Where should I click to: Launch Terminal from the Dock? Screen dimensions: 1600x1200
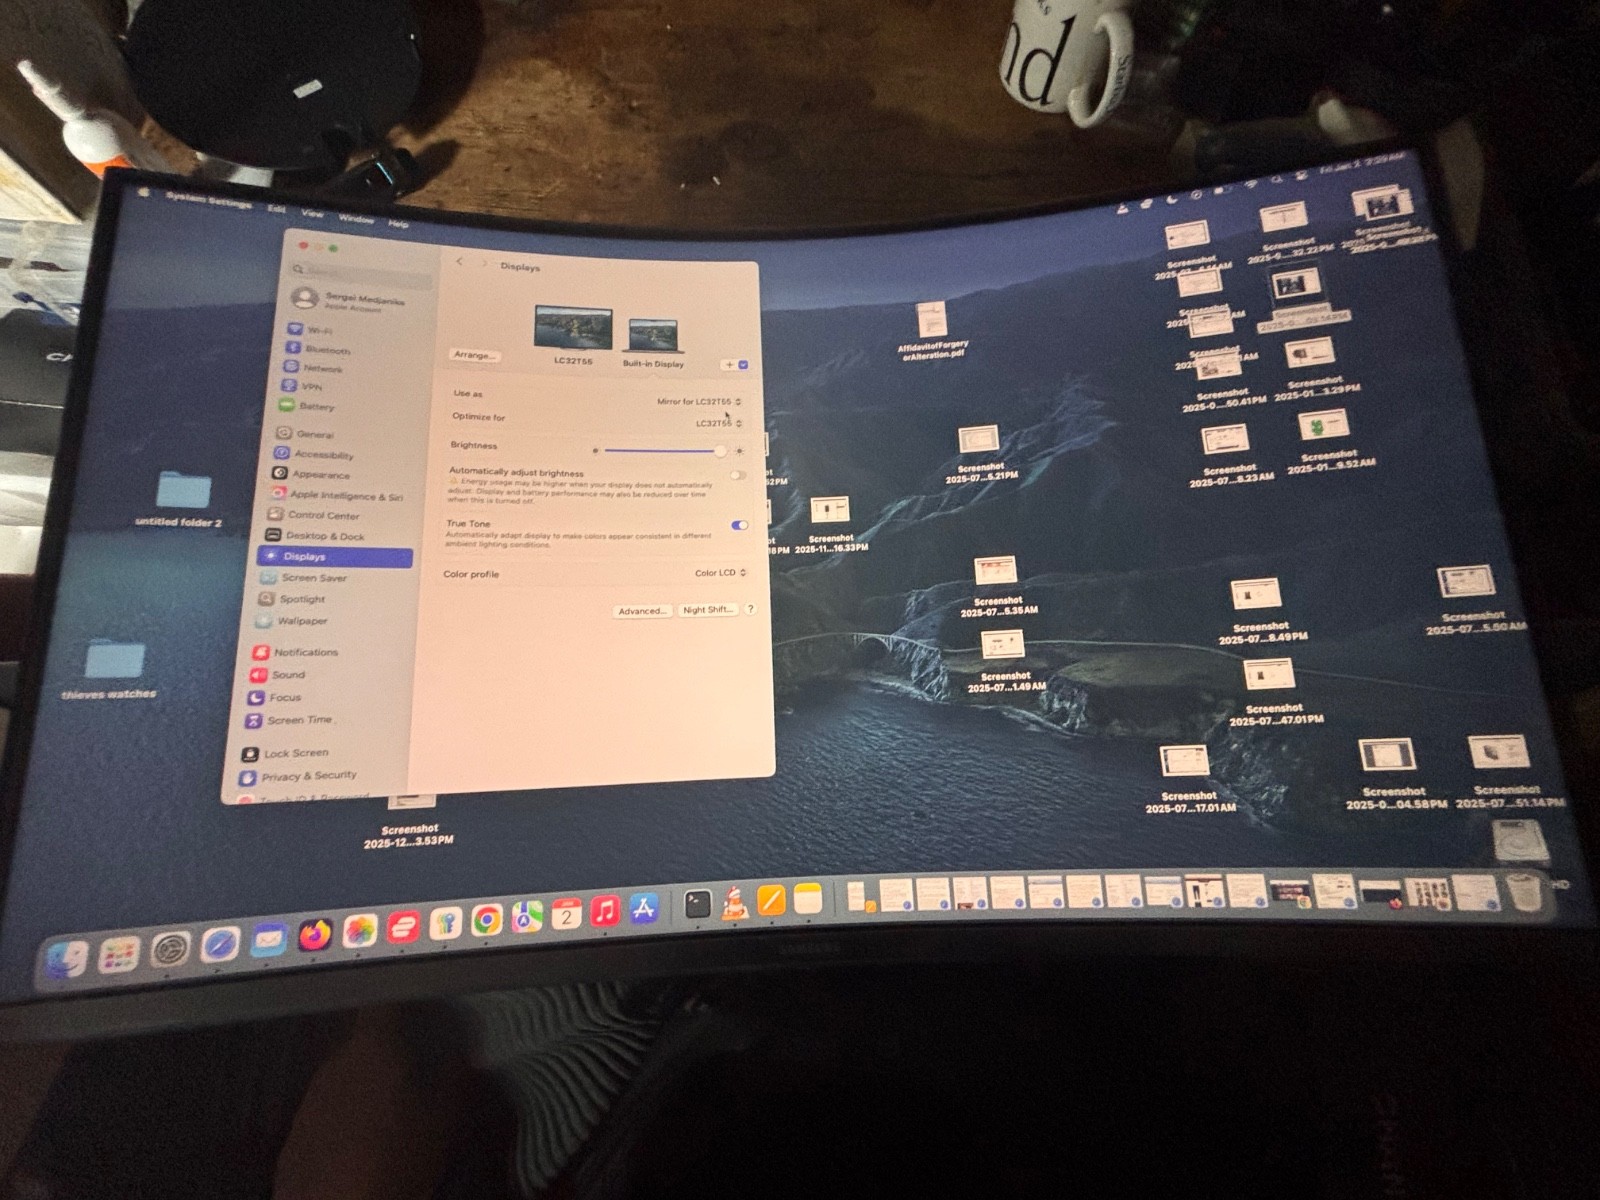pyautogui.click(x=698, y=905)
